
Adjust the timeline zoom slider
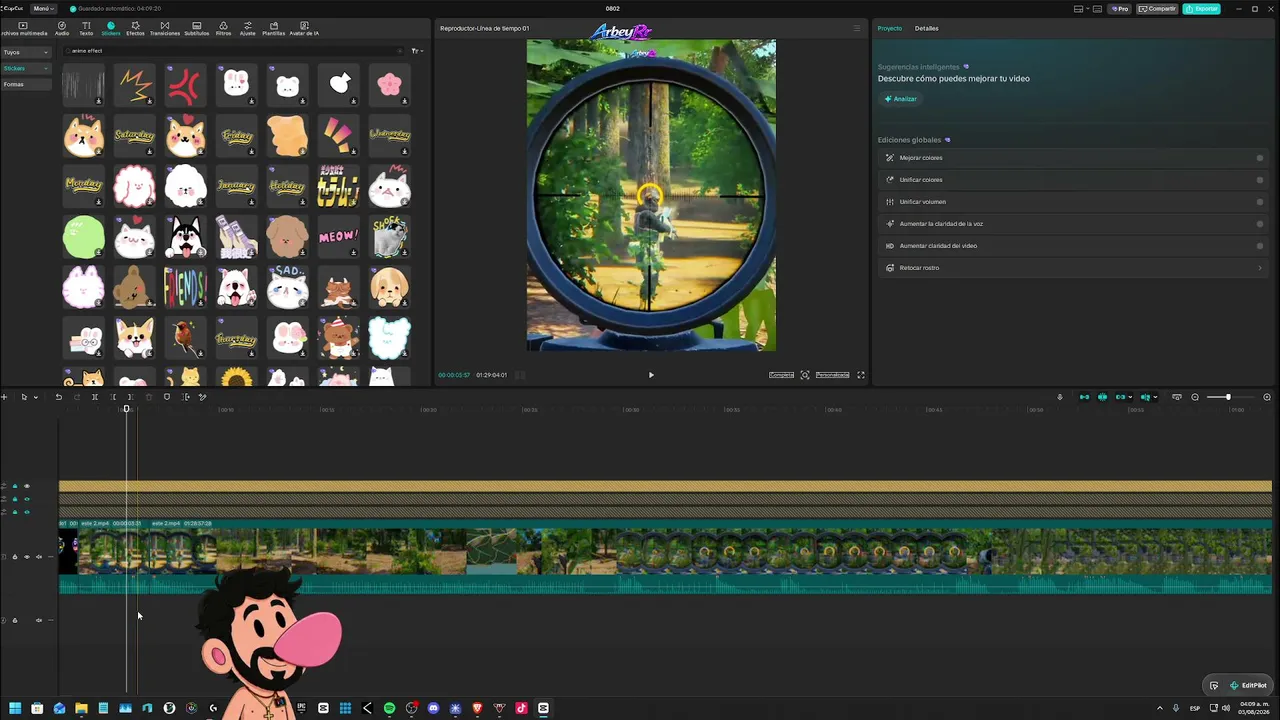pyautogui.click(x=1228, y=397)
